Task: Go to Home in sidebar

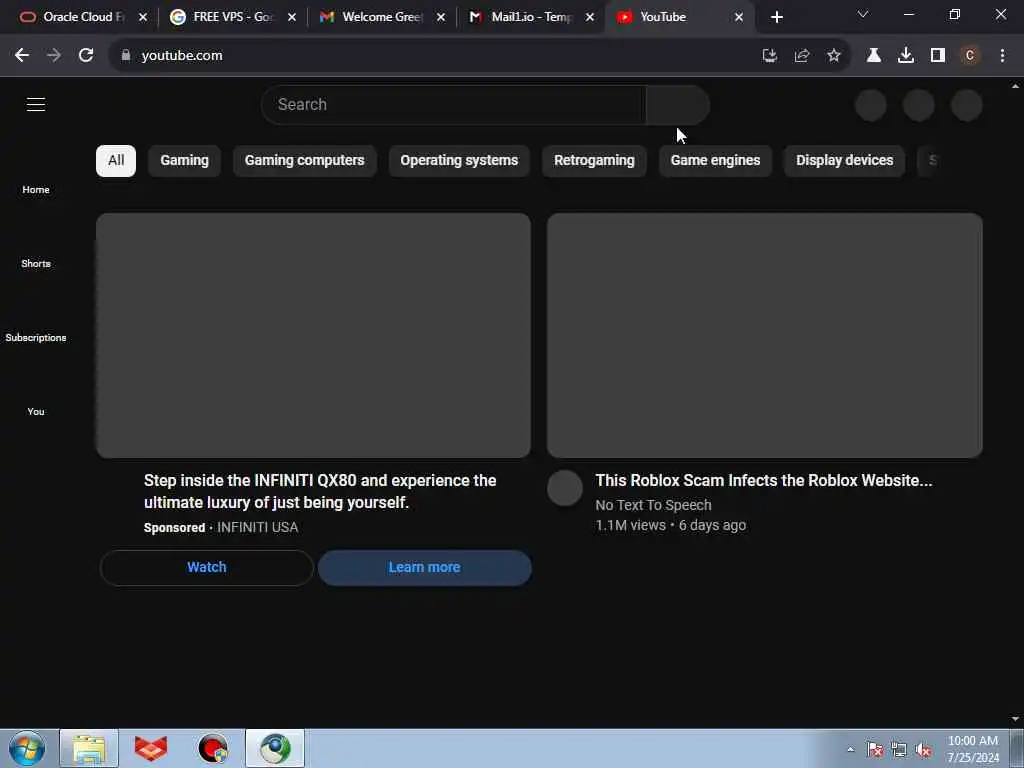Action: (36, 189)
